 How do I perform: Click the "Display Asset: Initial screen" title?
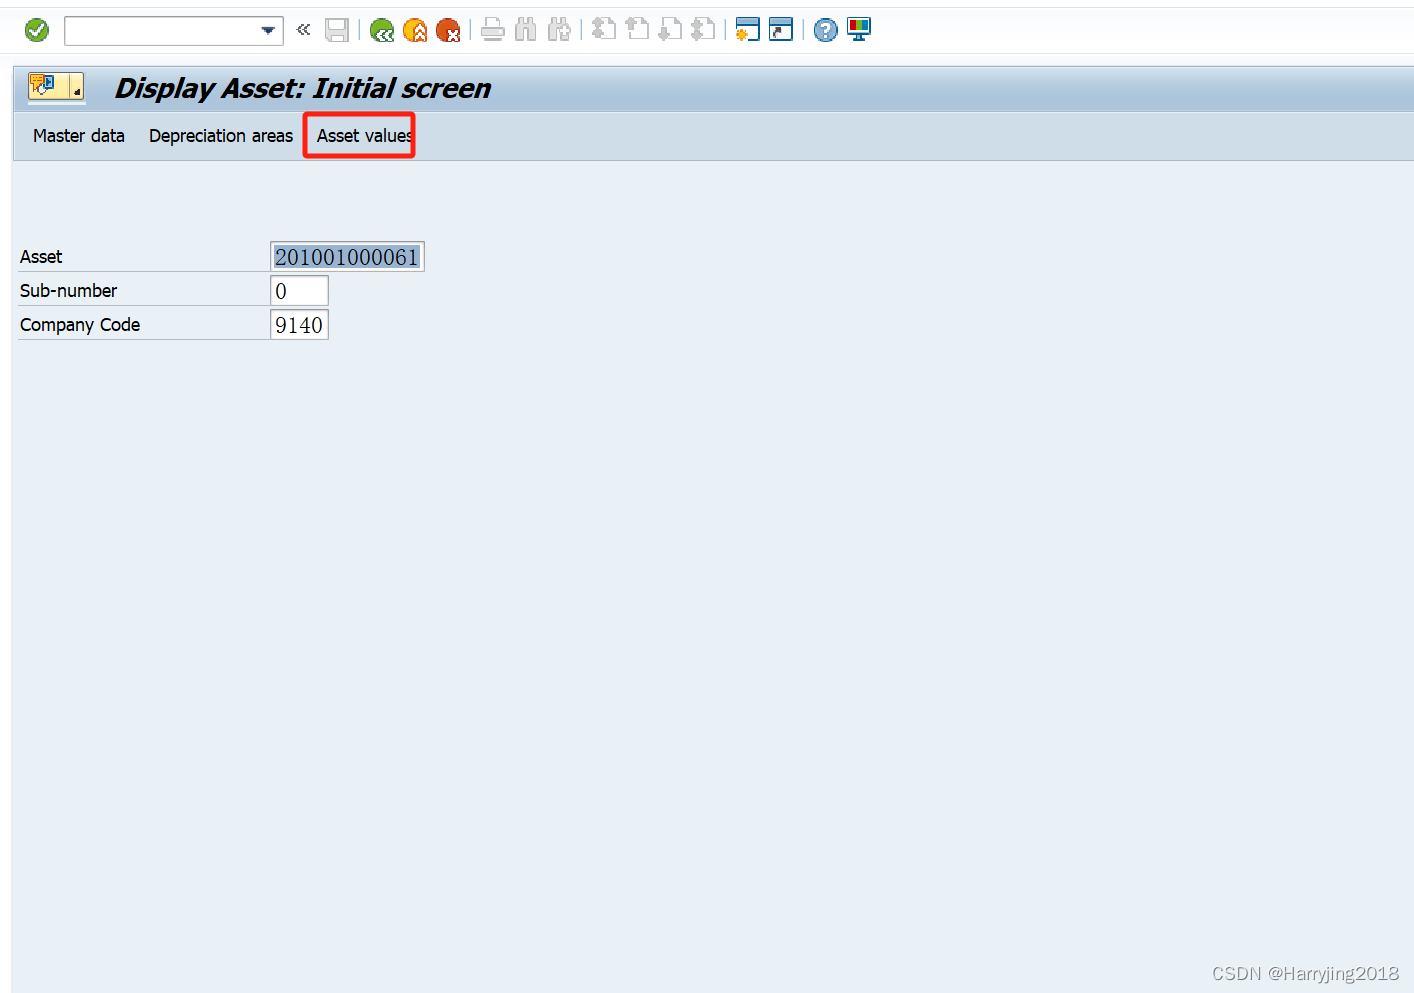click(303, 88)
